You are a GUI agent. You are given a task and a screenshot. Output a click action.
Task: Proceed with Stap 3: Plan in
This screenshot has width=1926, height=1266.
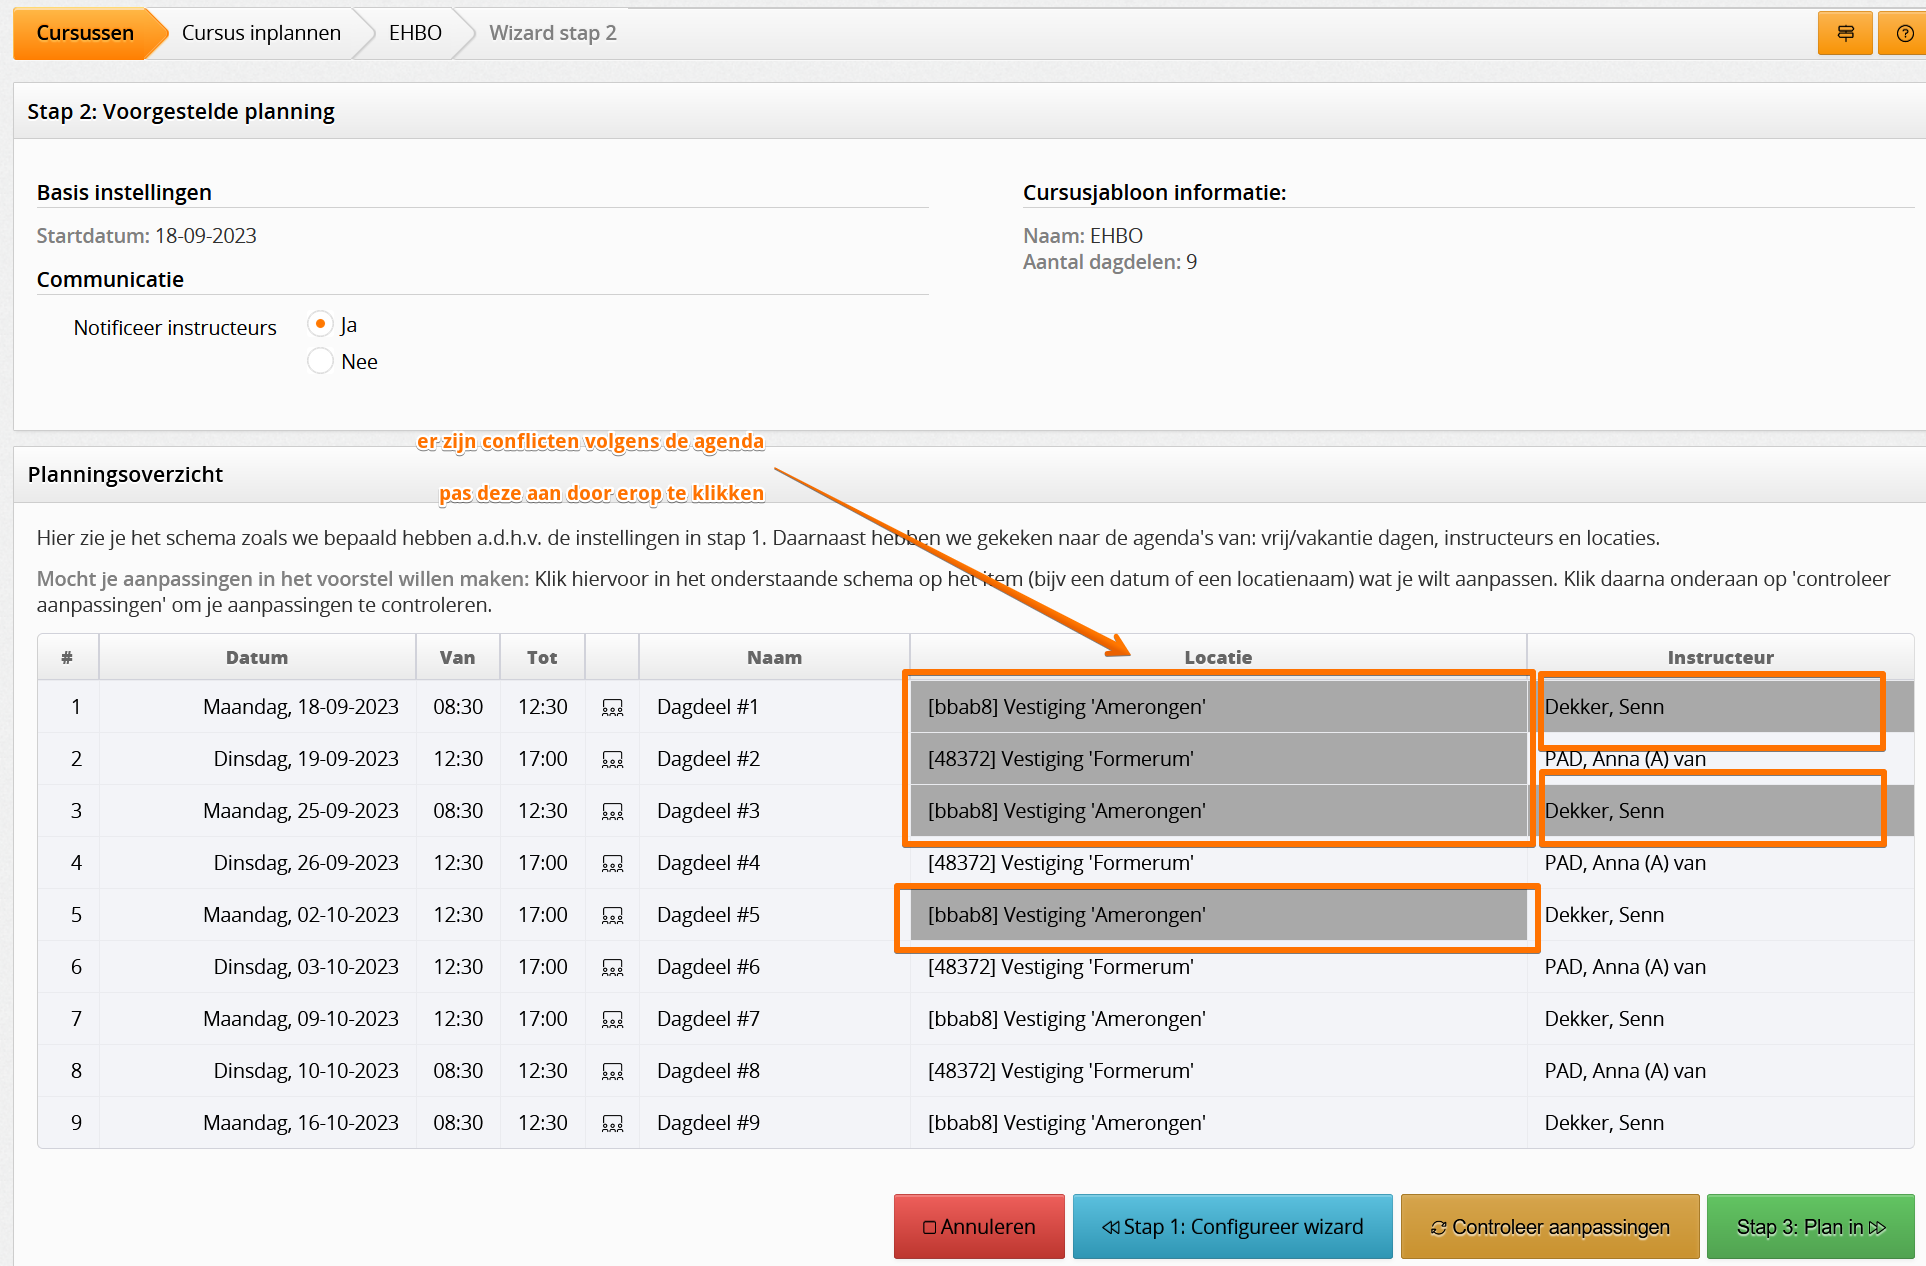coord(1810,1227)
